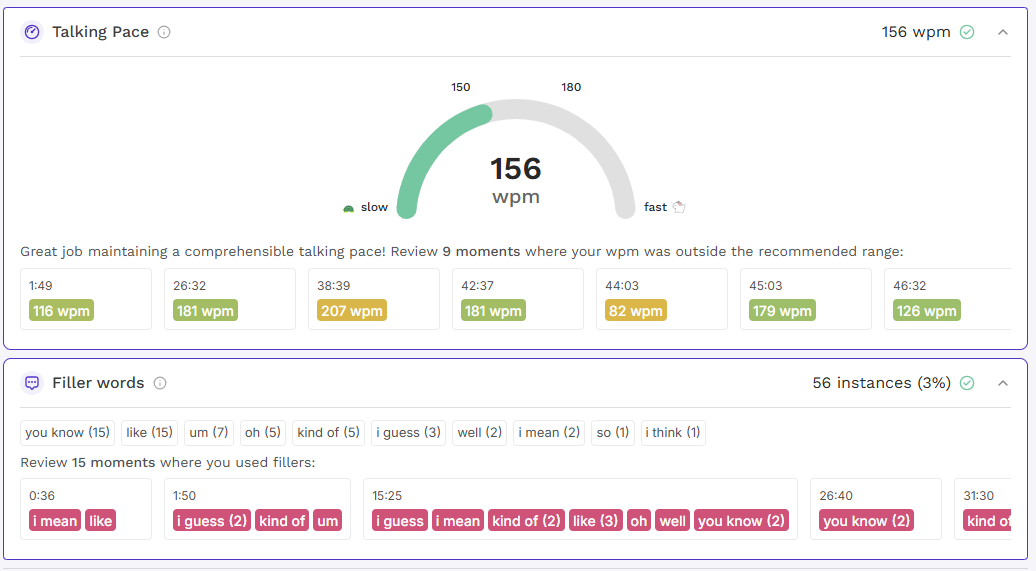Click the turtle slow icon on gauge
Image resolution: width=1036 pixels, height=571 pixels.
click(x=348, y=208)
